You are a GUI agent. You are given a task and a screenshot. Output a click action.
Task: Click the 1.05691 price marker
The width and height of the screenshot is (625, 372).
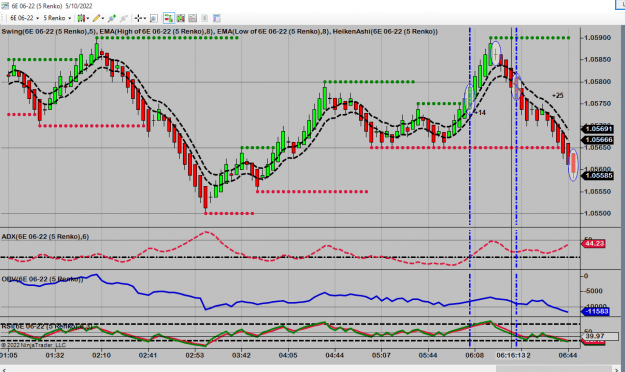click(597, 129)
